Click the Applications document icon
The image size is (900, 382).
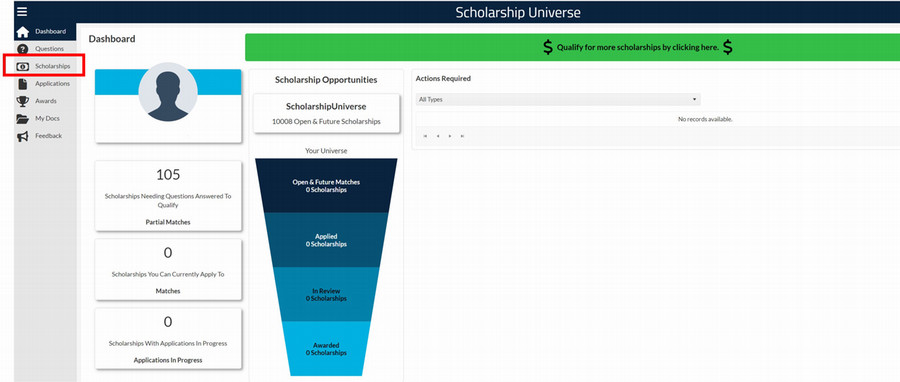click(22, 84)
